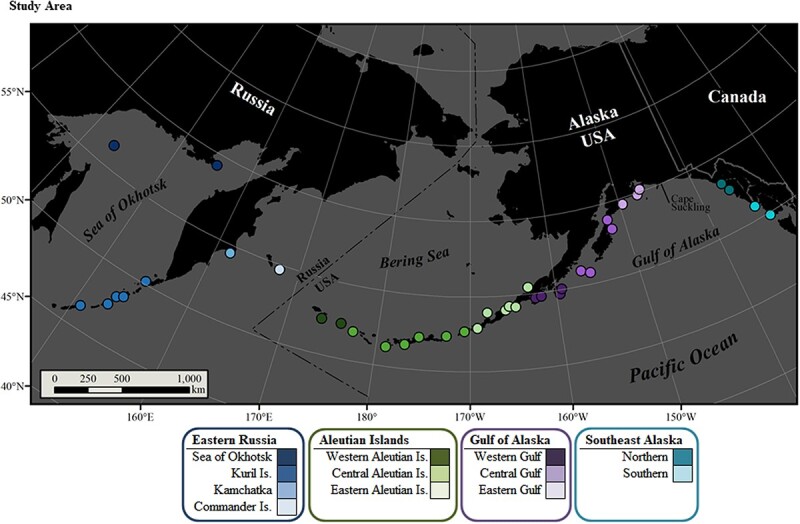Click the Western Aleutian Is. legend swatch

coord(440,457)
